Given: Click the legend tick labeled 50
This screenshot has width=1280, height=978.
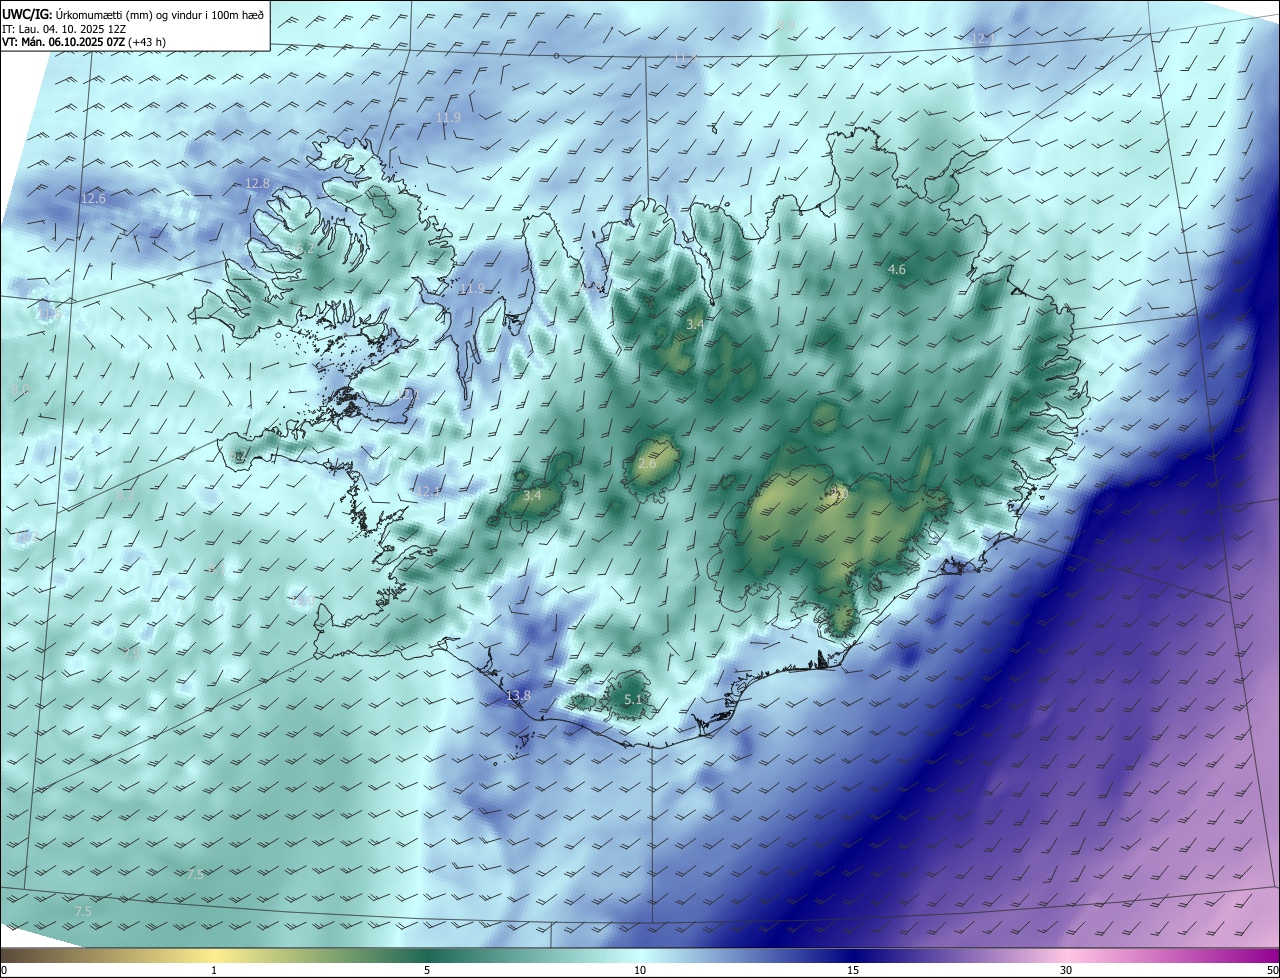Looking at the screenshot, I should click(1272, 970).
